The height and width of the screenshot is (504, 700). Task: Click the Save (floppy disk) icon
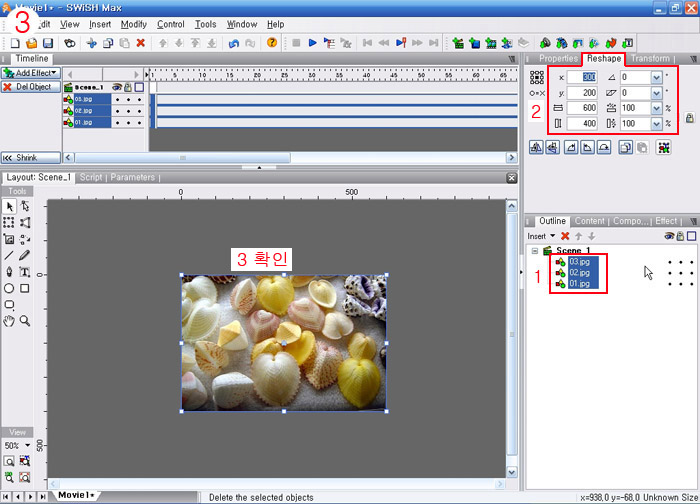click(x=48, y=43)
